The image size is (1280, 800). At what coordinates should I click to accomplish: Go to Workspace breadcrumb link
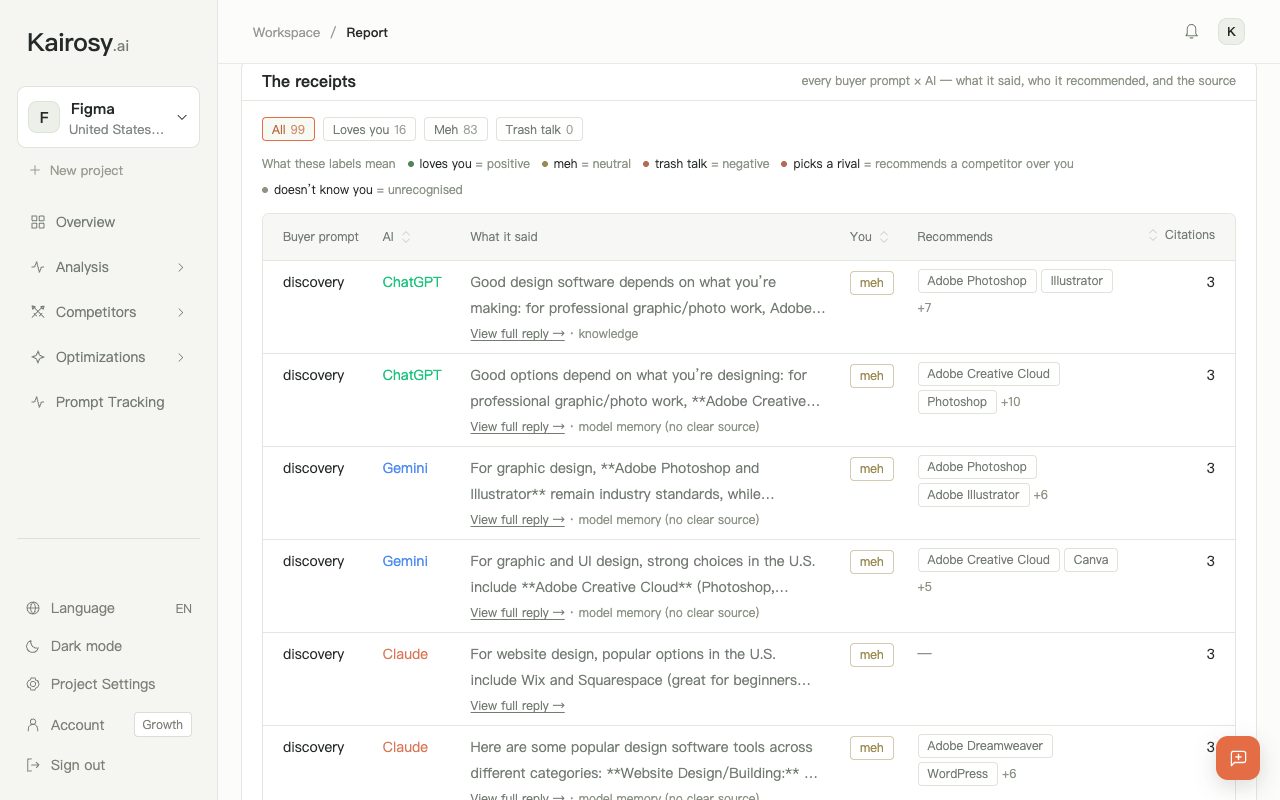pyautogui.click(x=286, y=32)
